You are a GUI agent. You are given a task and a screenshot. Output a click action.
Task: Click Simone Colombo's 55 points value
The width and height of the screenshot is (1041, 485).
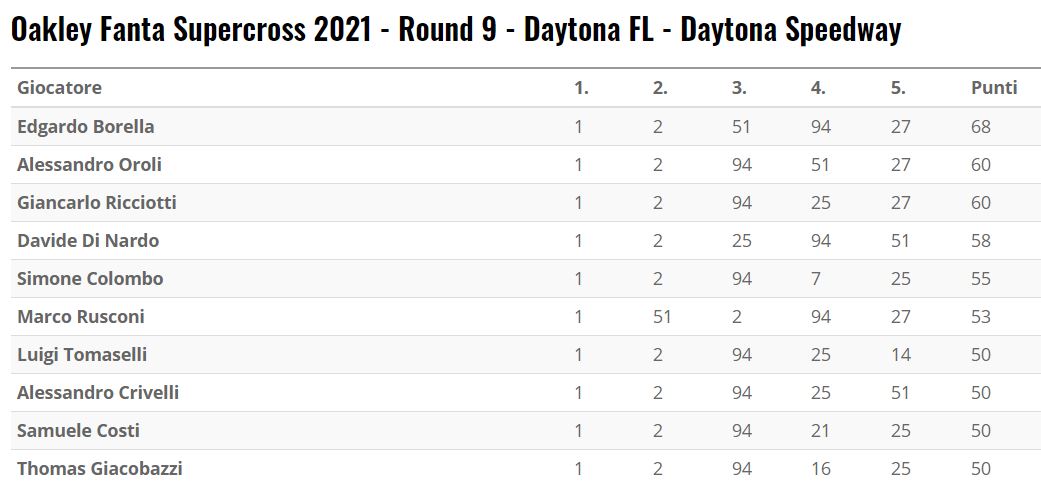click(x=980, y=279)
